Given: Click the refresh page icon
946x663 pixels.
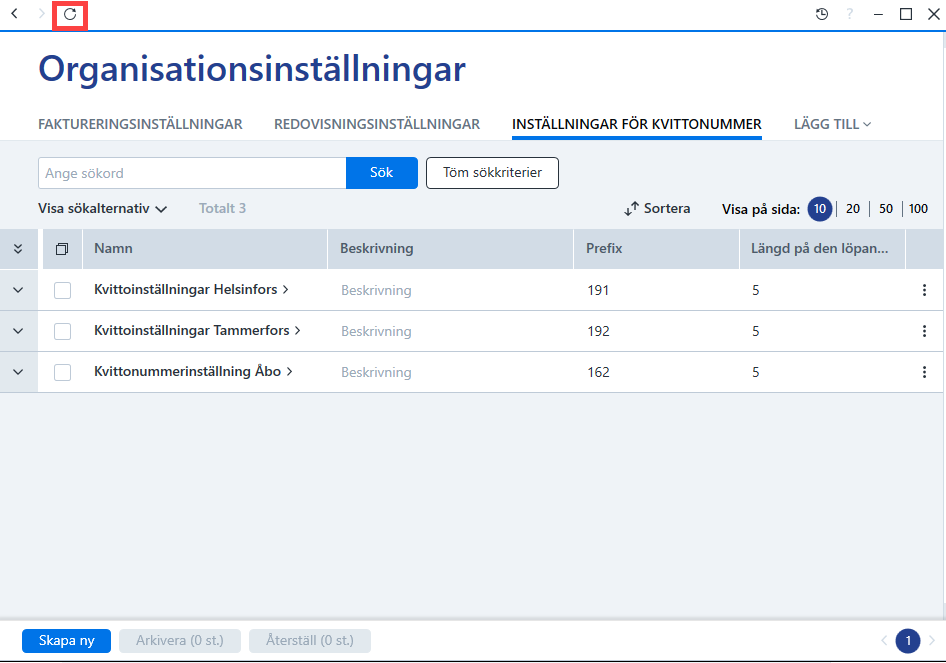Looking at the screenshot, I should click(x=70, y=14).
